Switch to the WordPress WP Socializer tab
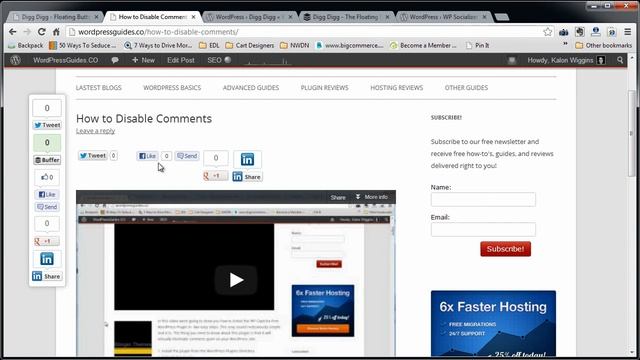Image resolution: width=640 pixels, height=360 pixels. click(x=443, y=17)
